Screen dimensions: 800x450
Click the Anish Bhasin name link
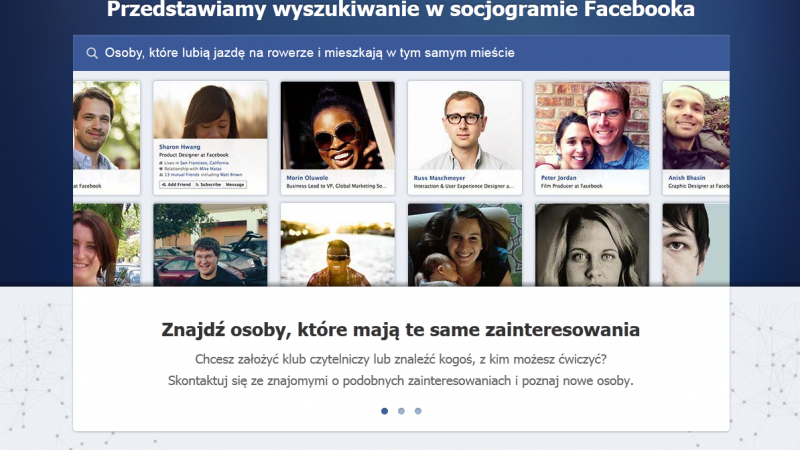click(x=687, y=178)
